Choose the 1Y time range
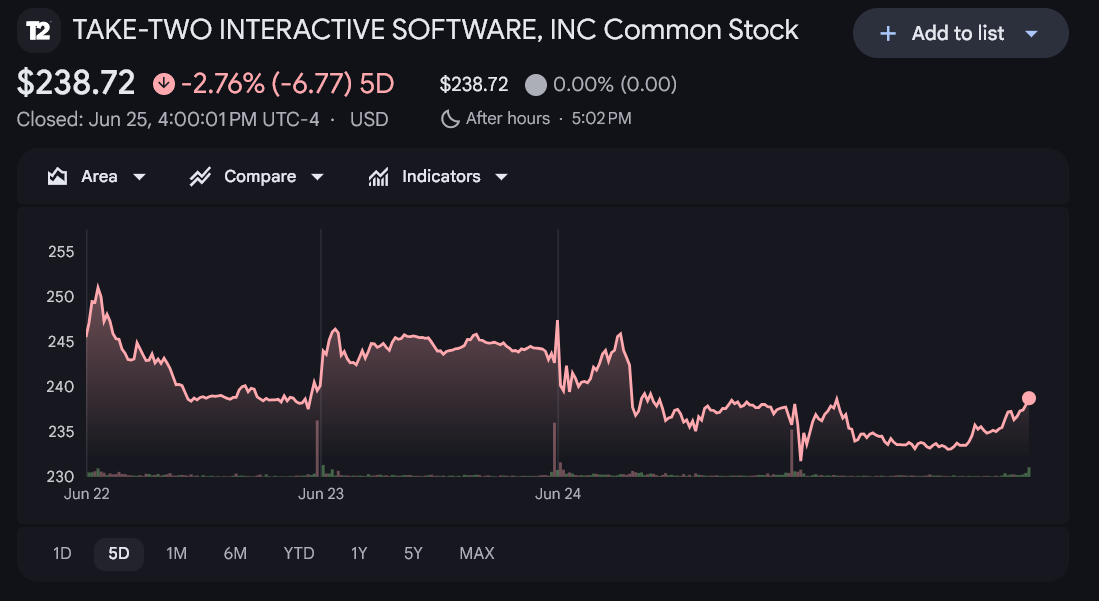Viewport: 1099px width, 601px height. click(x=359, y=553)
